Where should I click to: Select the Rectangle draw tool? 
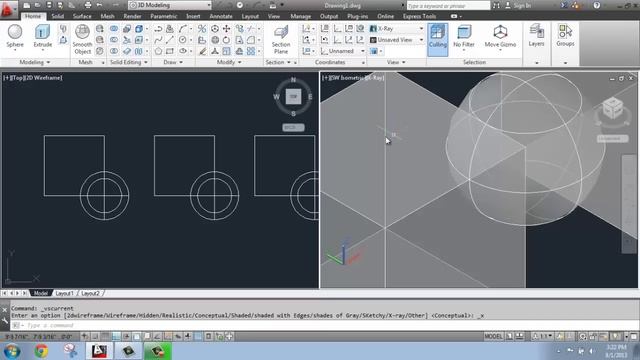tap(170, 51)
